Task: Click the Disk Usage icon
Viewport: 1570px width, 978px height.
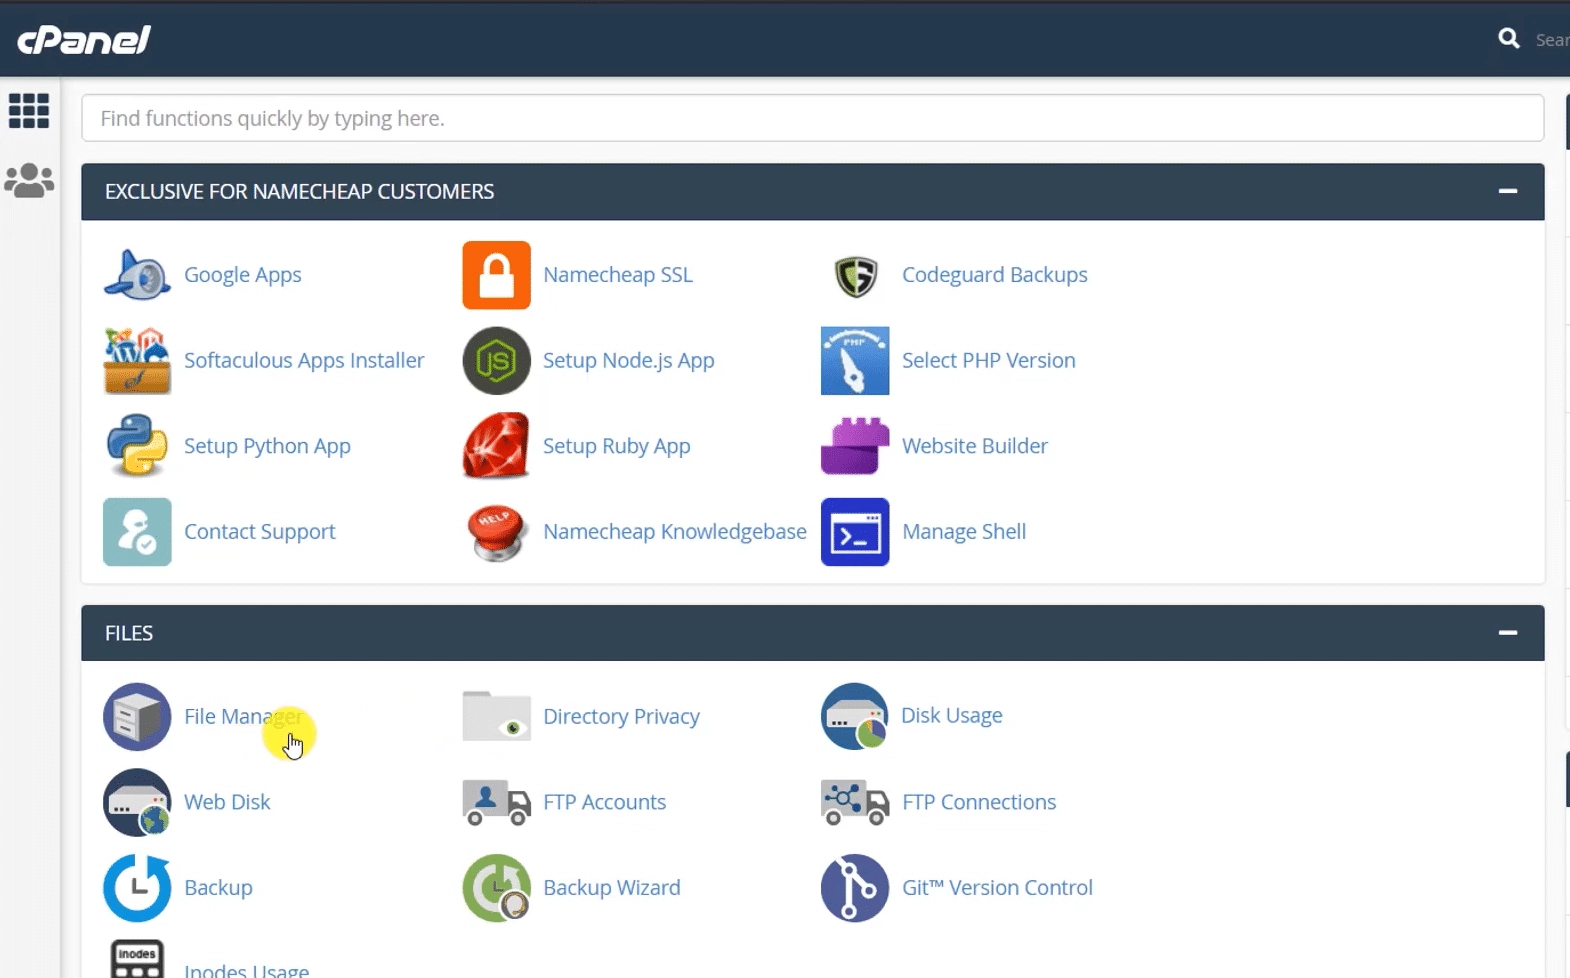Action: pyautogui.click(x=855, y=716)
